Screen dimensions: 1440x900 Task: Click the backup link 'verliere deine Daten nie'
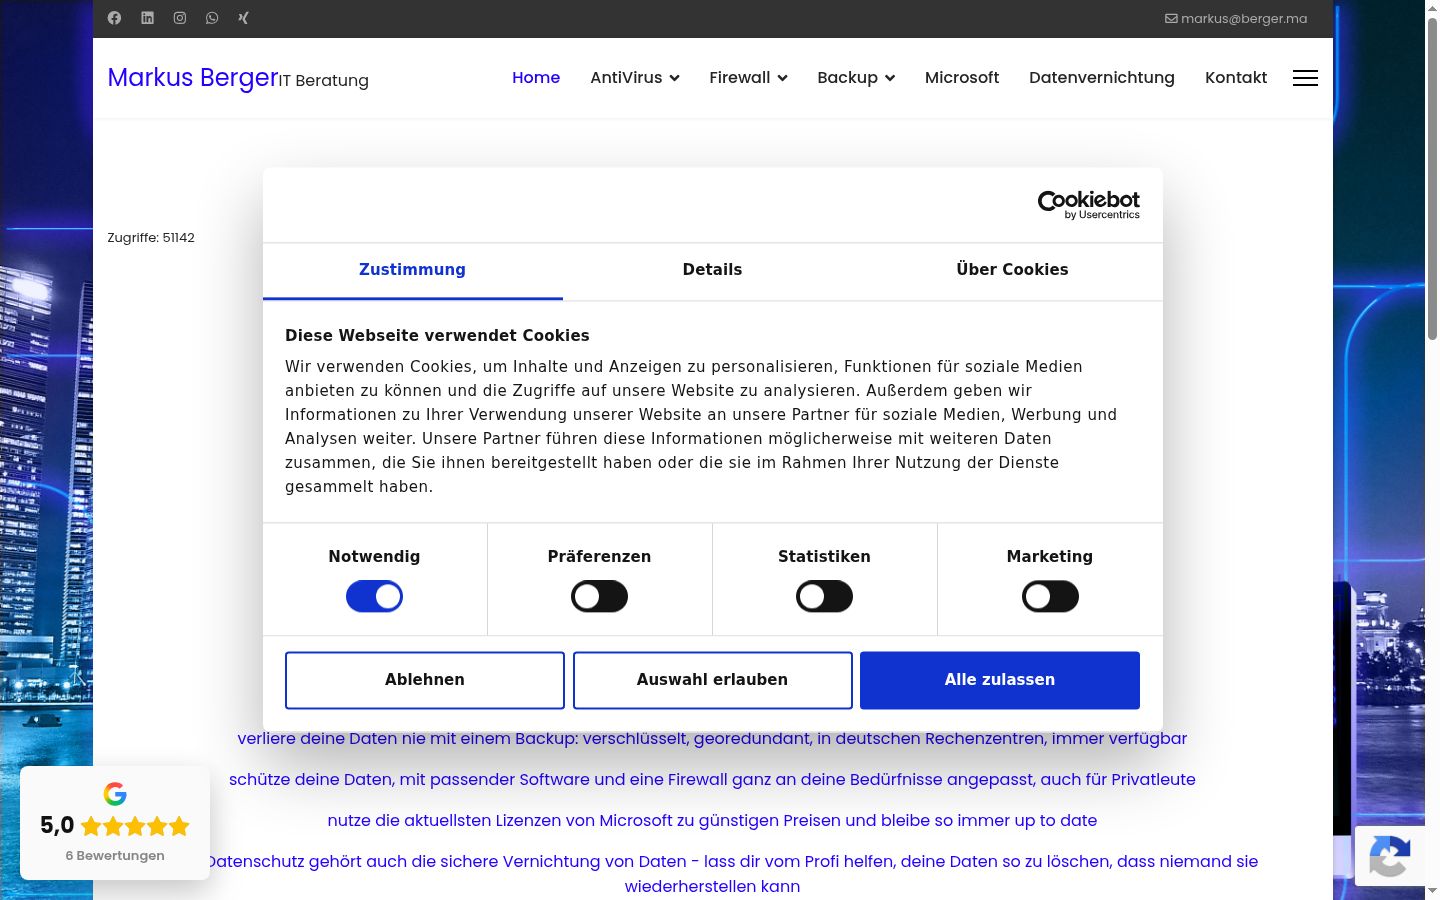click(x=712, y=738)
